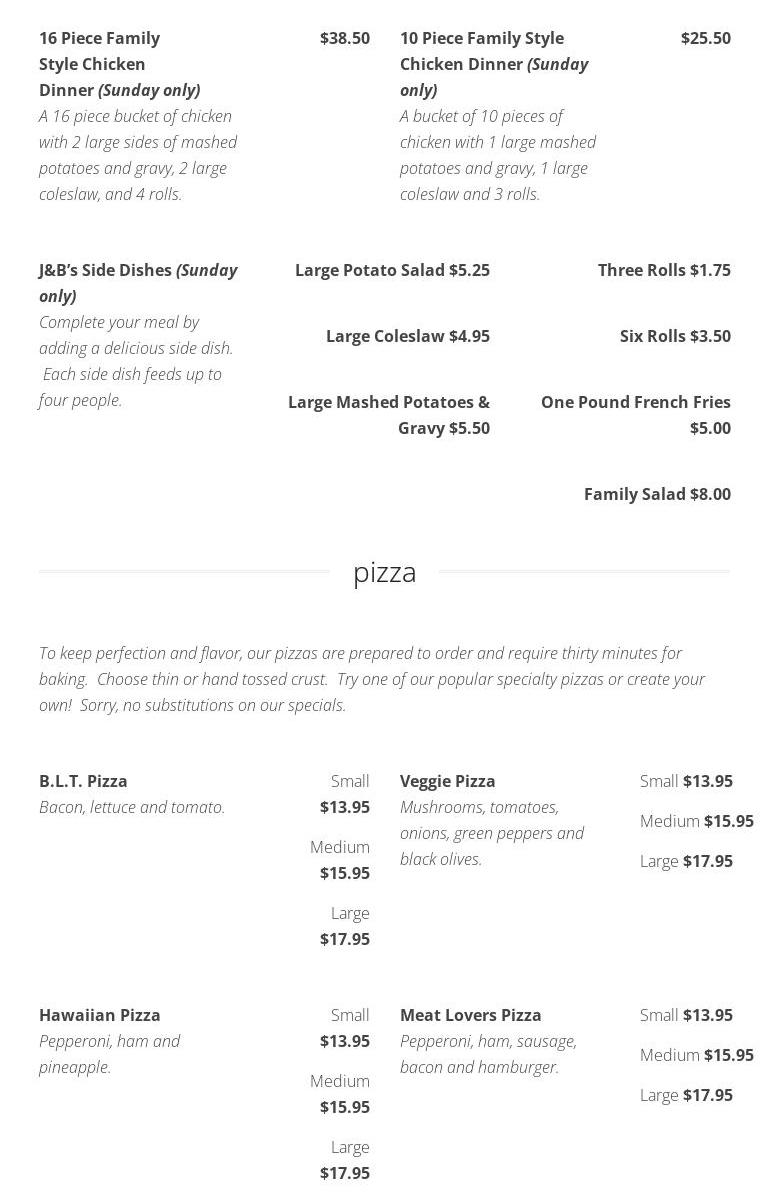Click the $38.50 price

[x=344, y=38]
